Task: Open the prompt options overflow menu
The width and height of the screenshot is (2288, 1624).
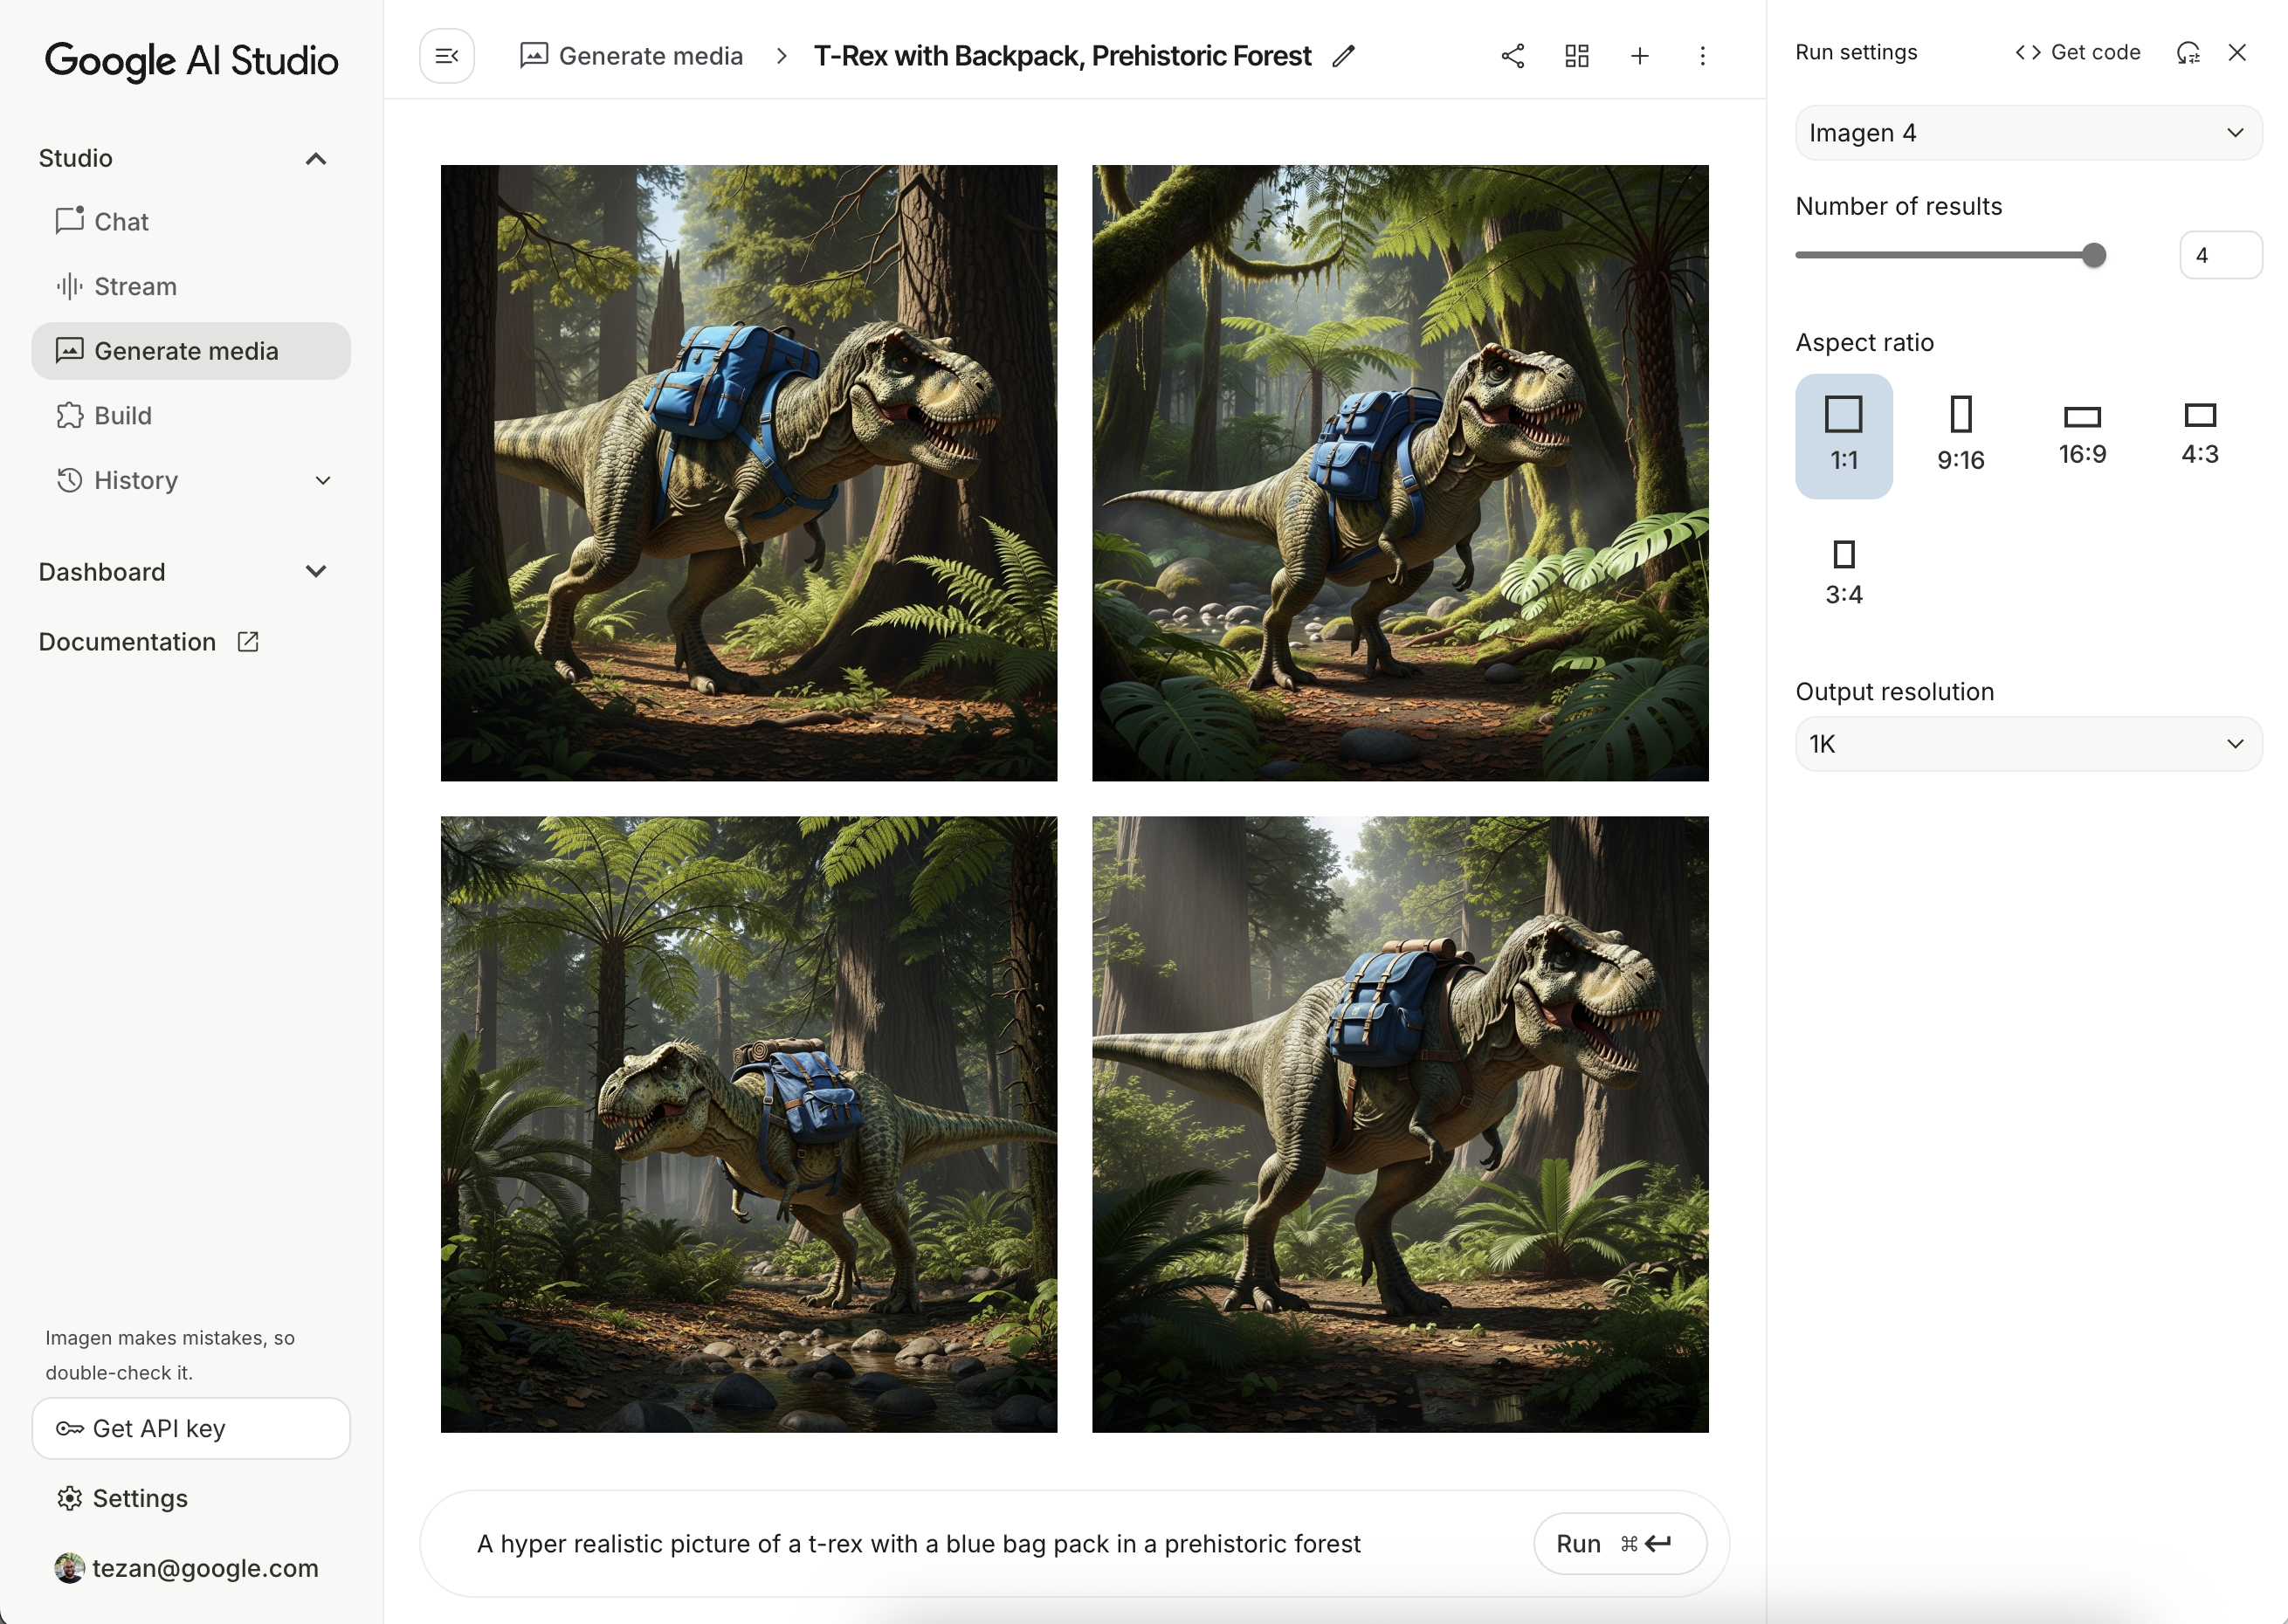Action: [x=1702, y=56]
